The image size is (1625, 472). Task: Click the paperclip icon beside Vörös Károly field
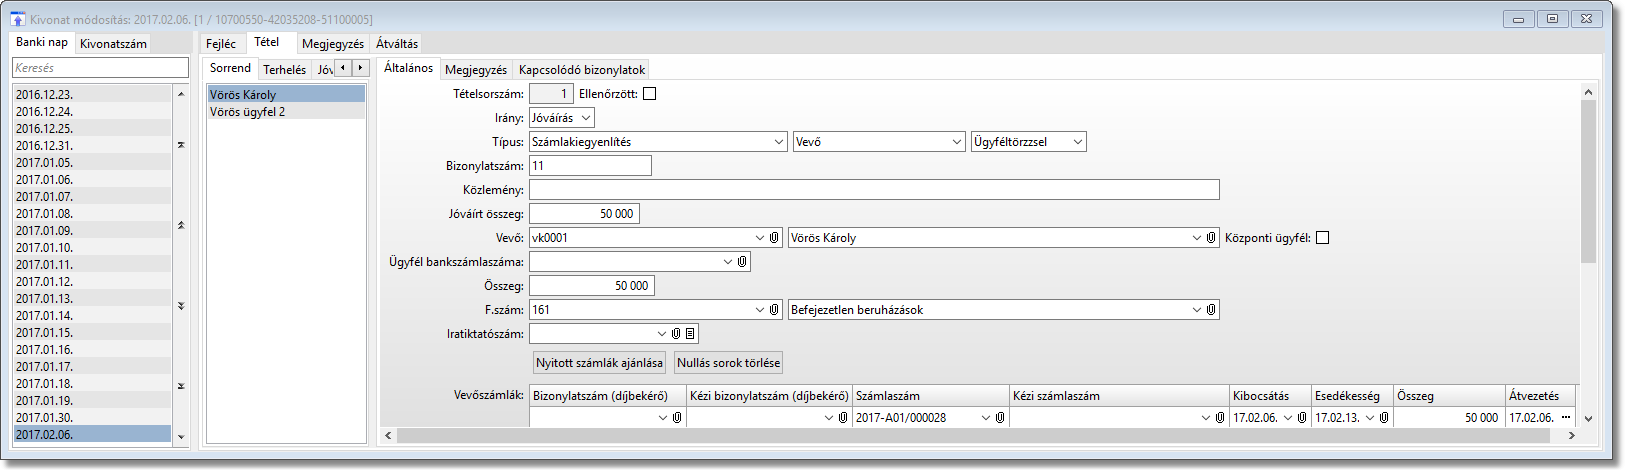click(1211, 238)
